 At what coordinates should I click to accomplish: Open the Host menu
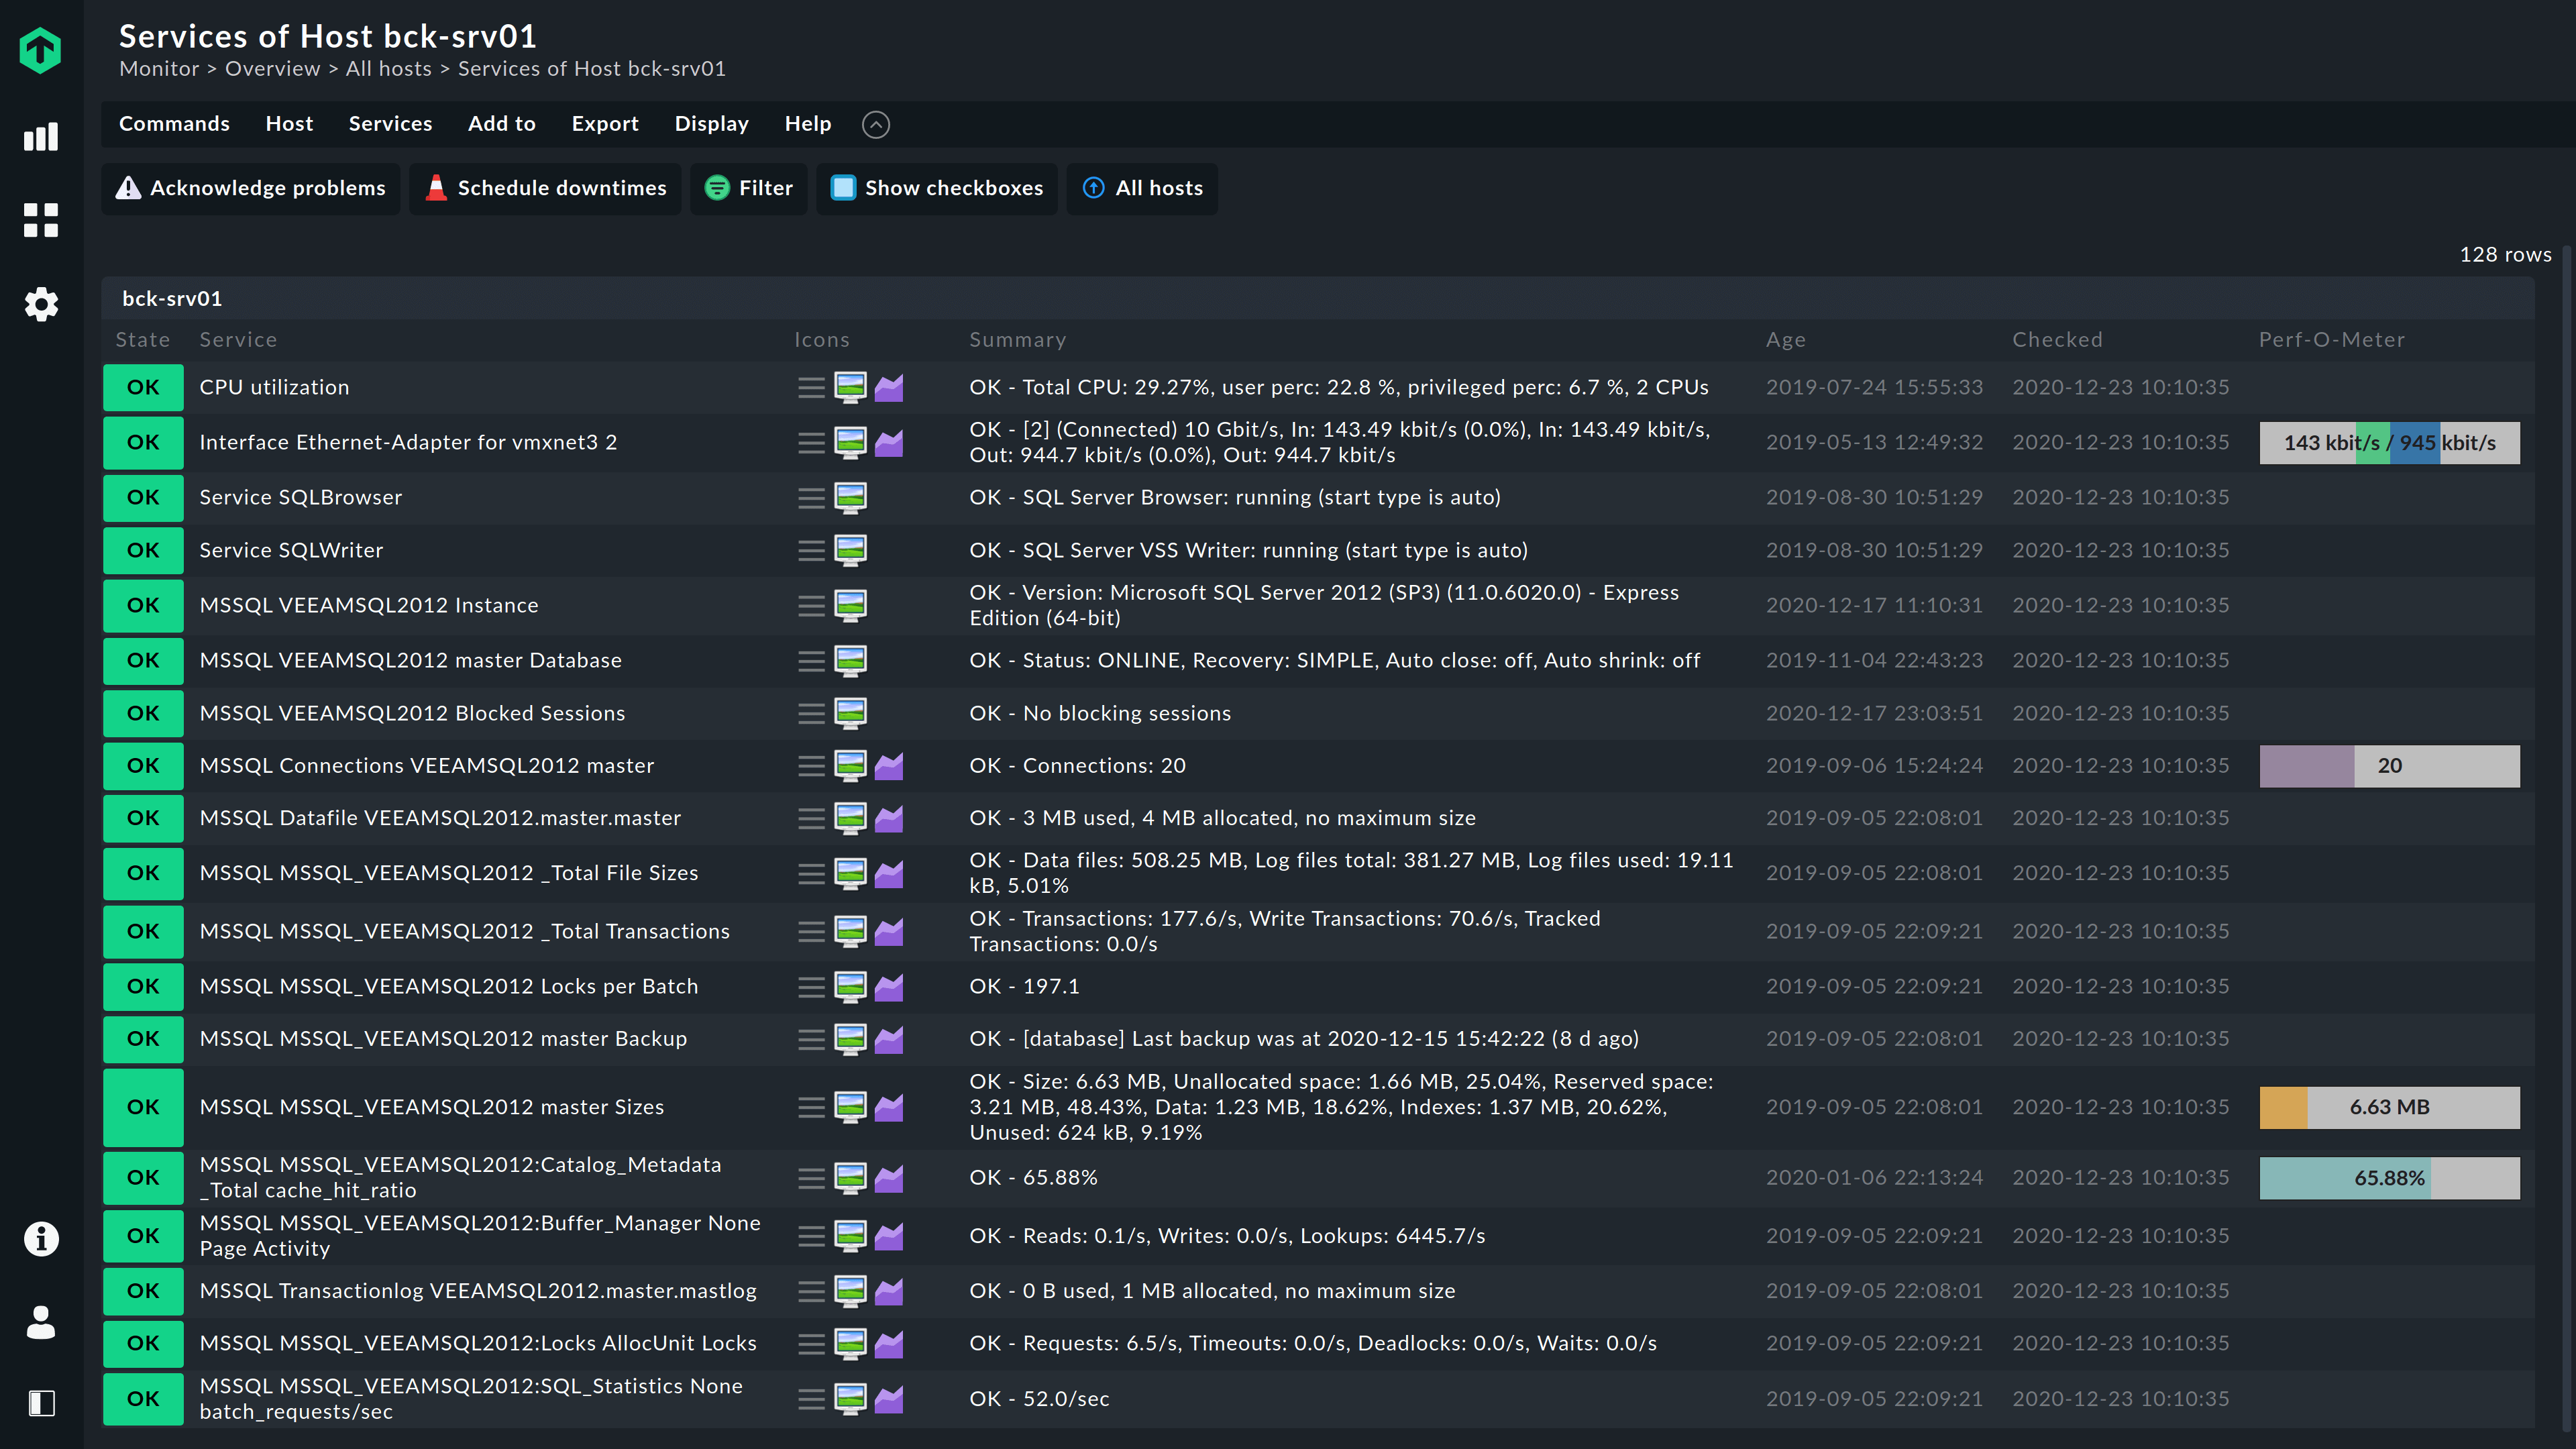pyautogui.click(x=289, y=124)
